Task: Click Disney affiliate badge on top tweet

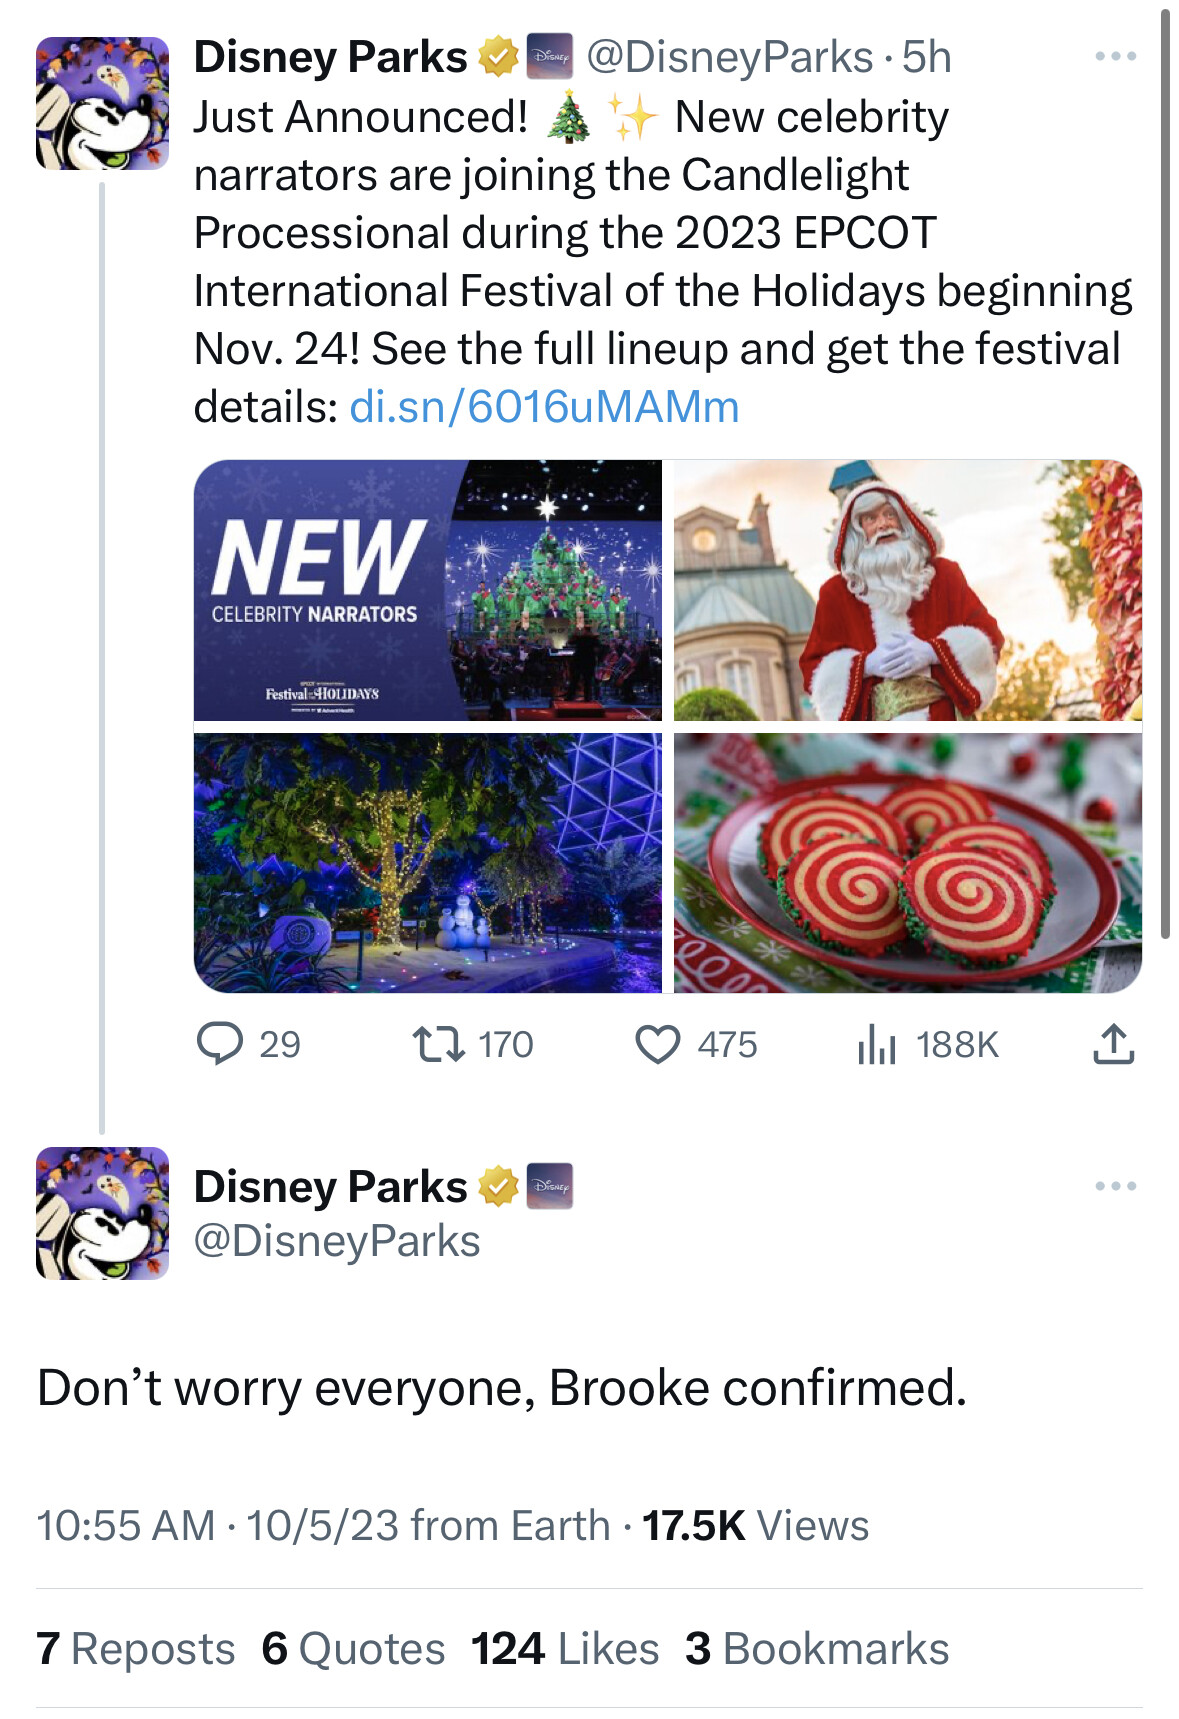Action: click(x=550, y=57)
